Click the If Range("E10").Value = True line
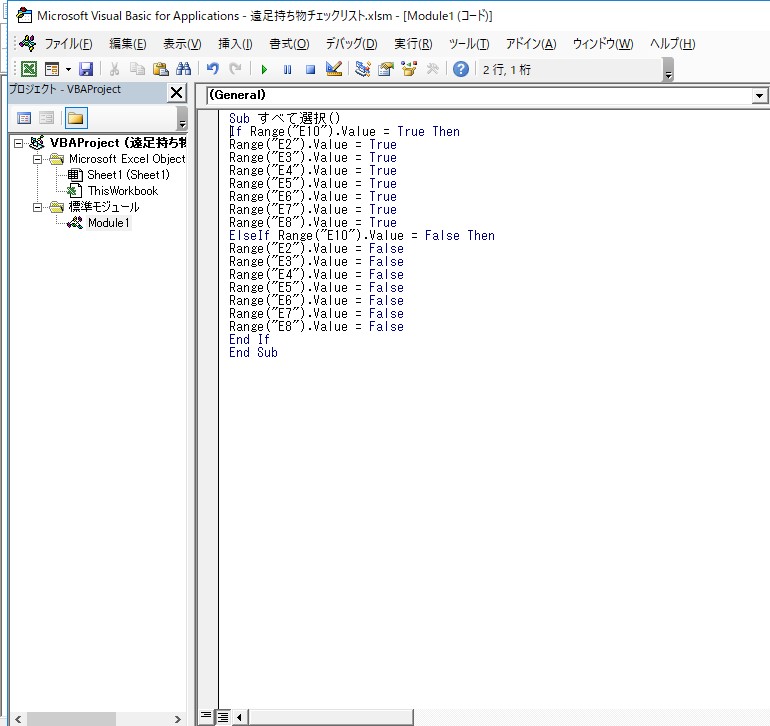Image resolution: width=770 pixels, height=726 pixels. (x=345, y=132)
